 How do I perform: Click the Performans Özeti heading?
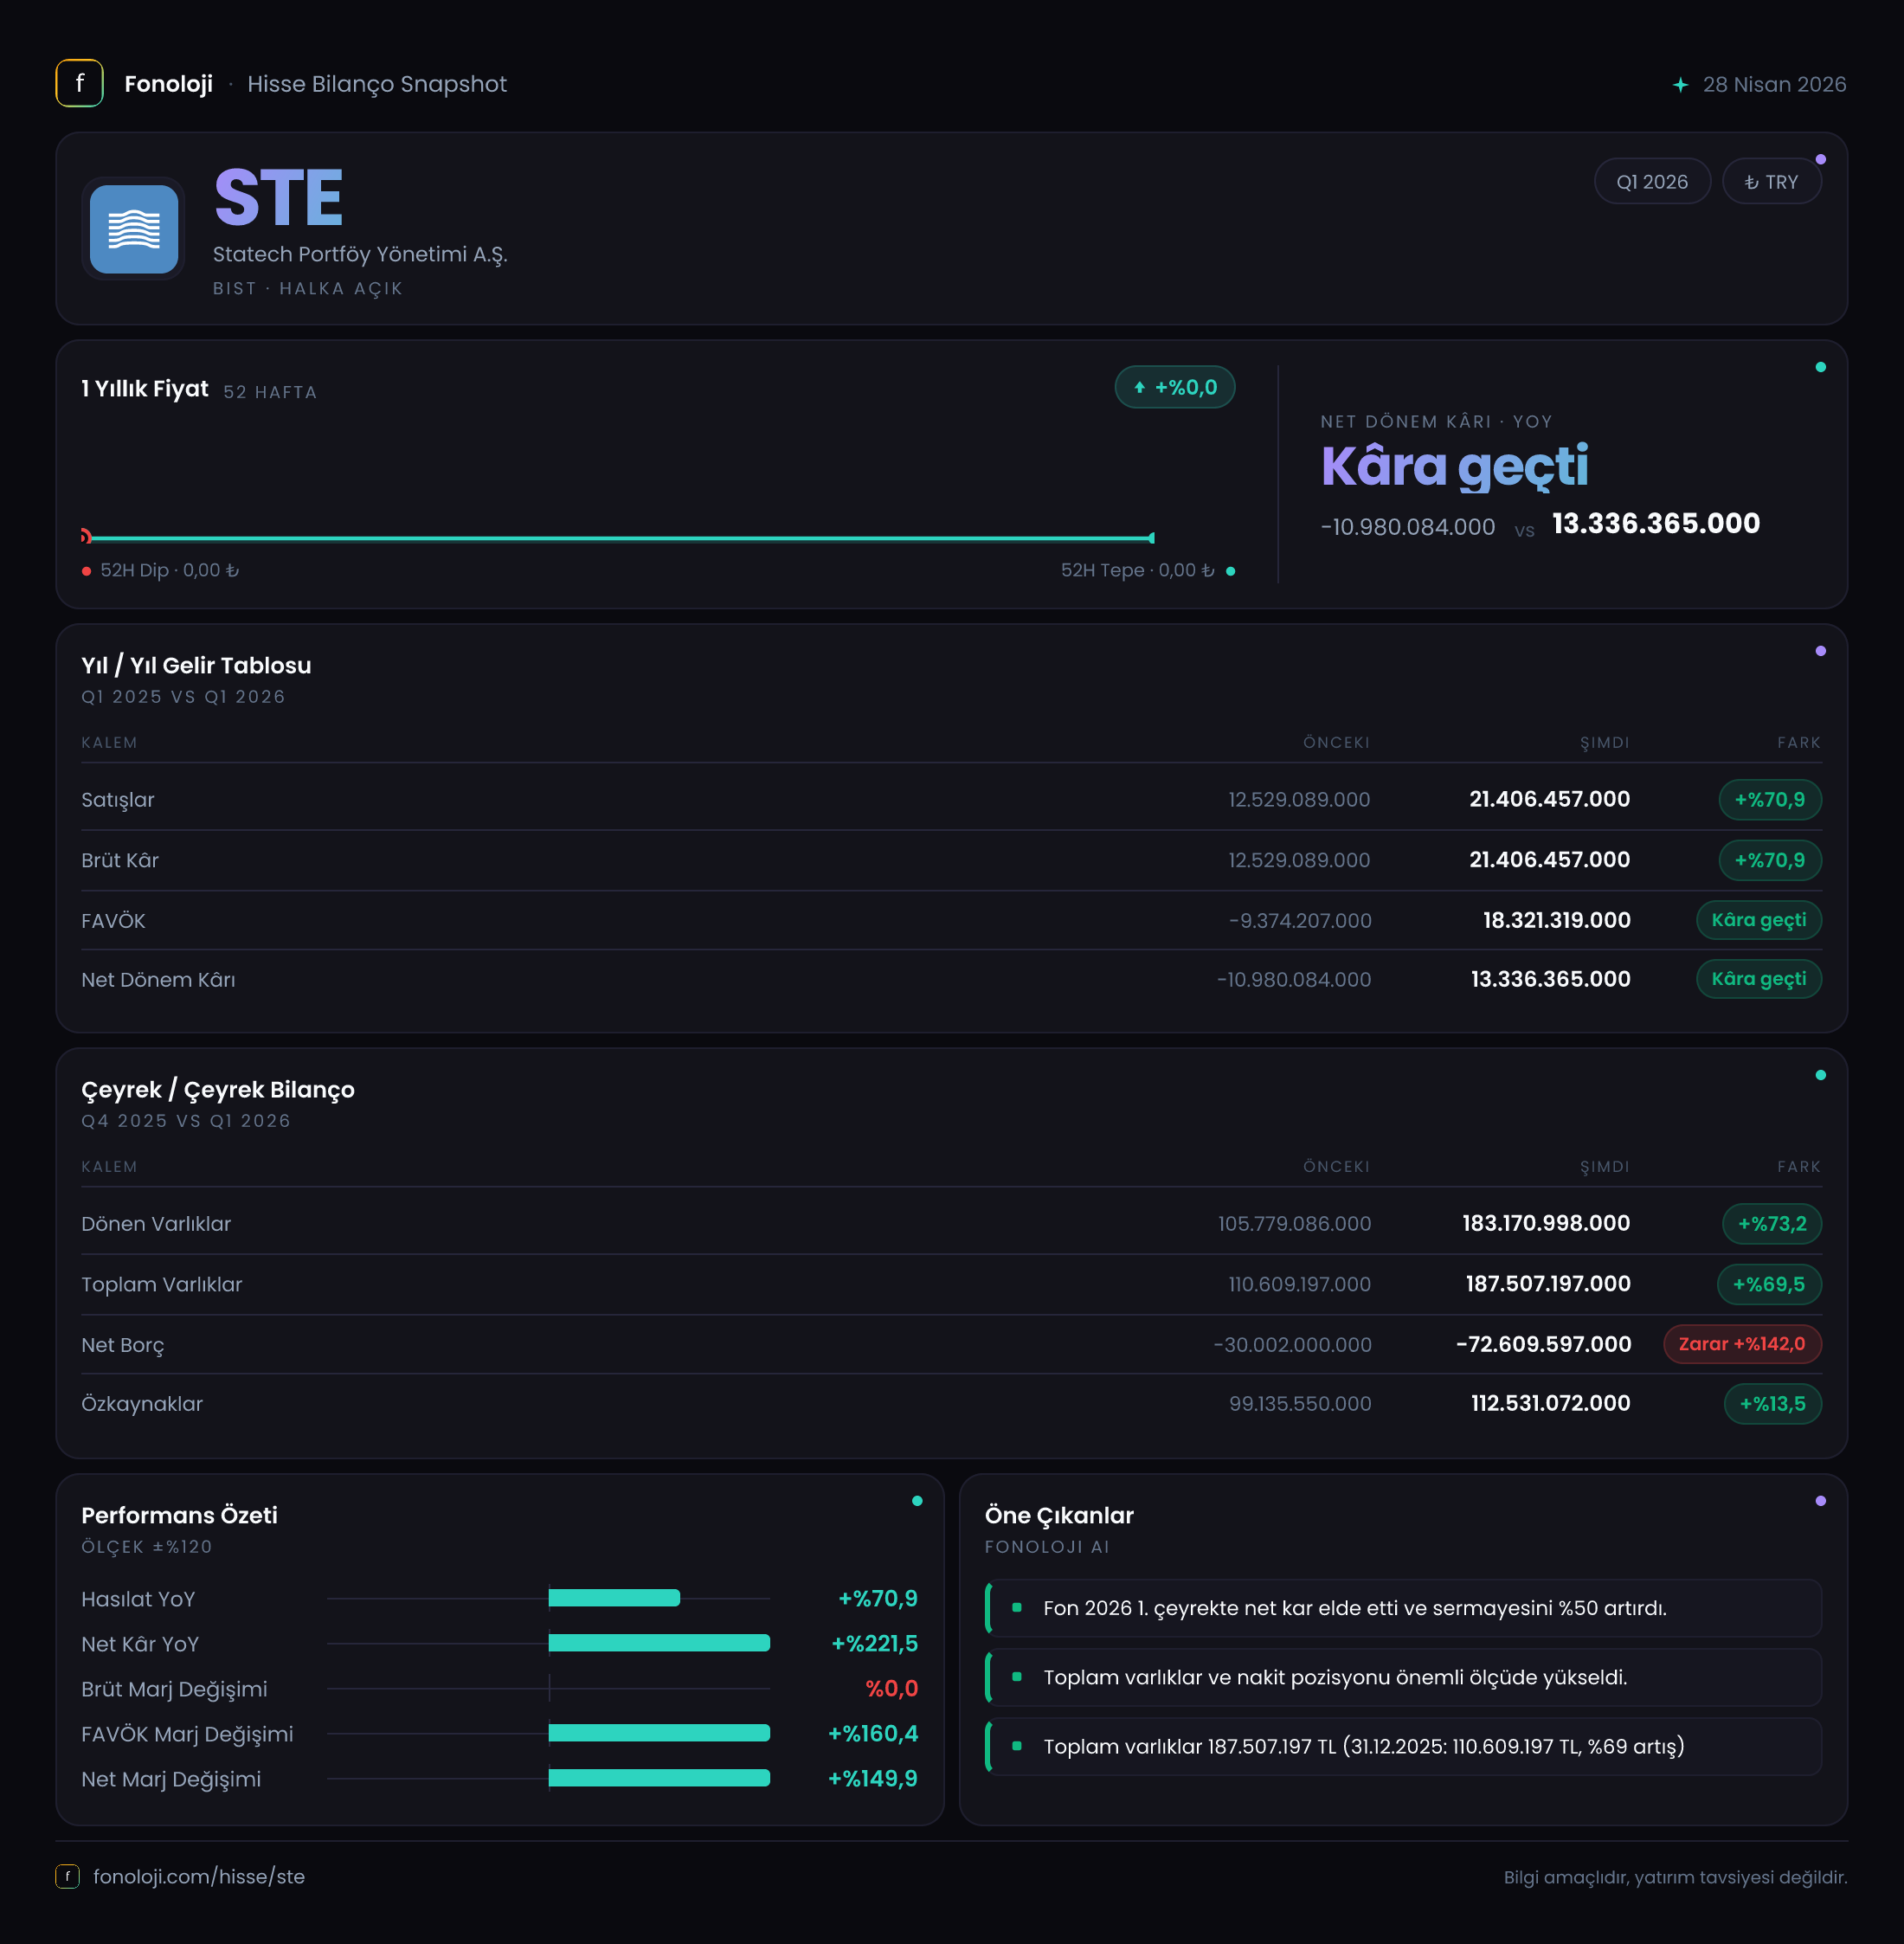click(x=179, y=1515)
